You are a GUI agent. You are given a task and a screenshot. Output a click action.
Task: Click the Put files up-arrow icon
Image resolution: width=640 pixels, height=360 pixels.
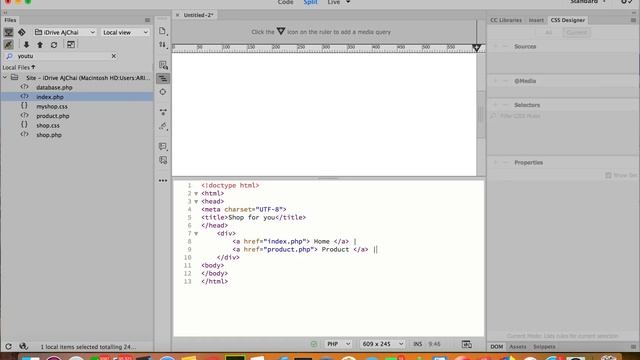pyautogui.click(x=40, y=45)
